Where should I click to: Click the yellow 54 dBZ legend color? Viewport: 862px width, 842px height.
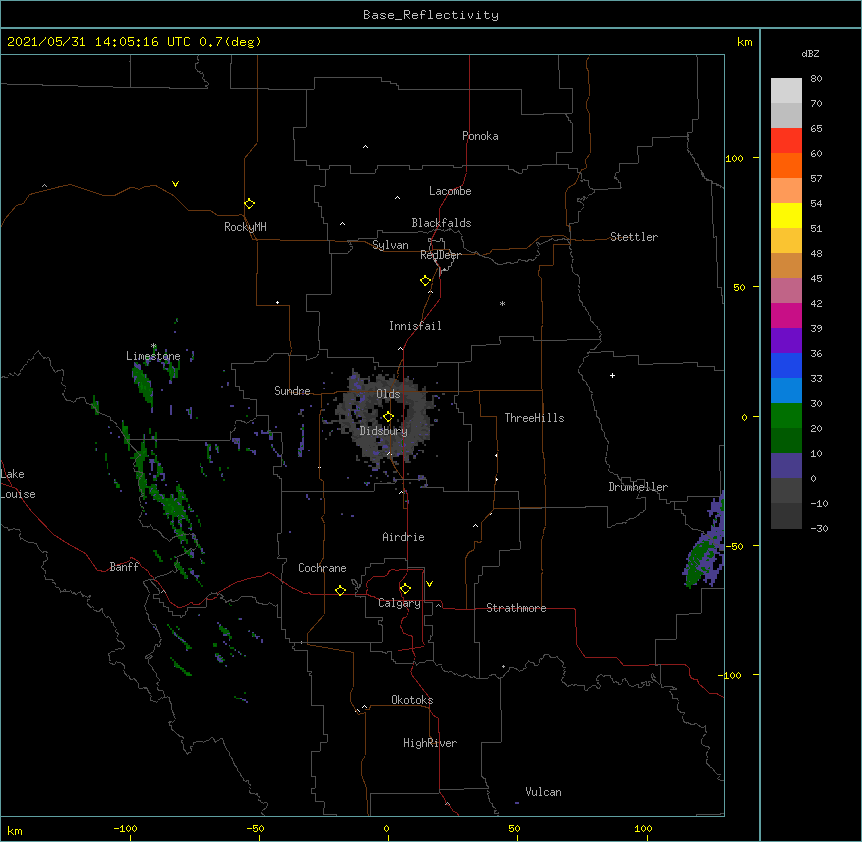(x=786, y=215)
